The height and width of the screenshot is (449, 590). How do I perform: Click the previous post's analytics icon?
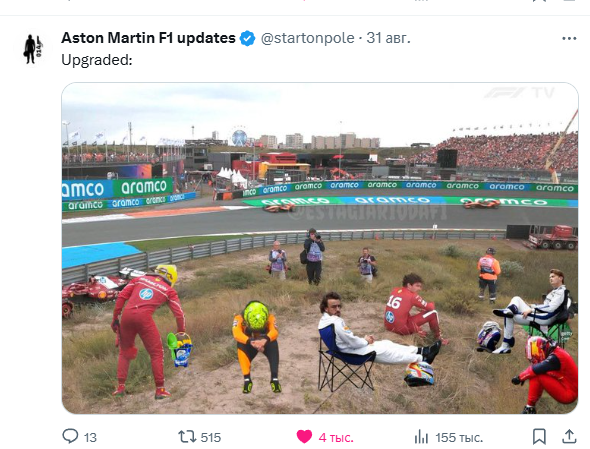[421, 1]
